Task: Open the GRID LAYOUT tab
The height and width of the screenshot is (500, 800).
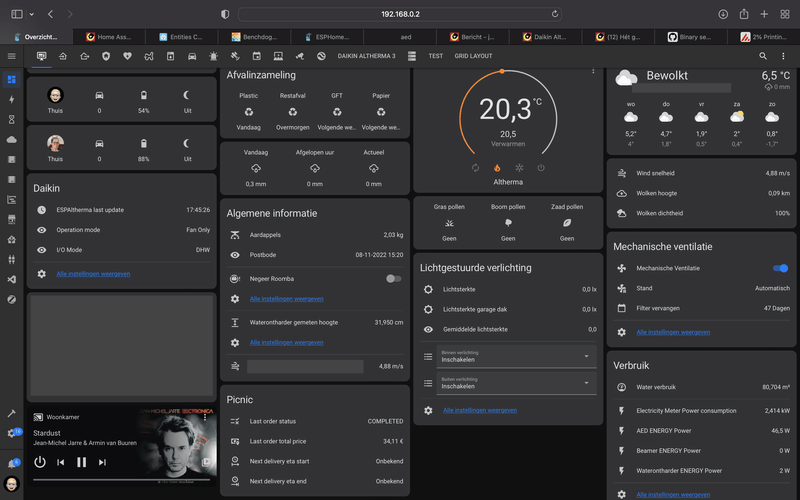Action: [x=474, y=56]
